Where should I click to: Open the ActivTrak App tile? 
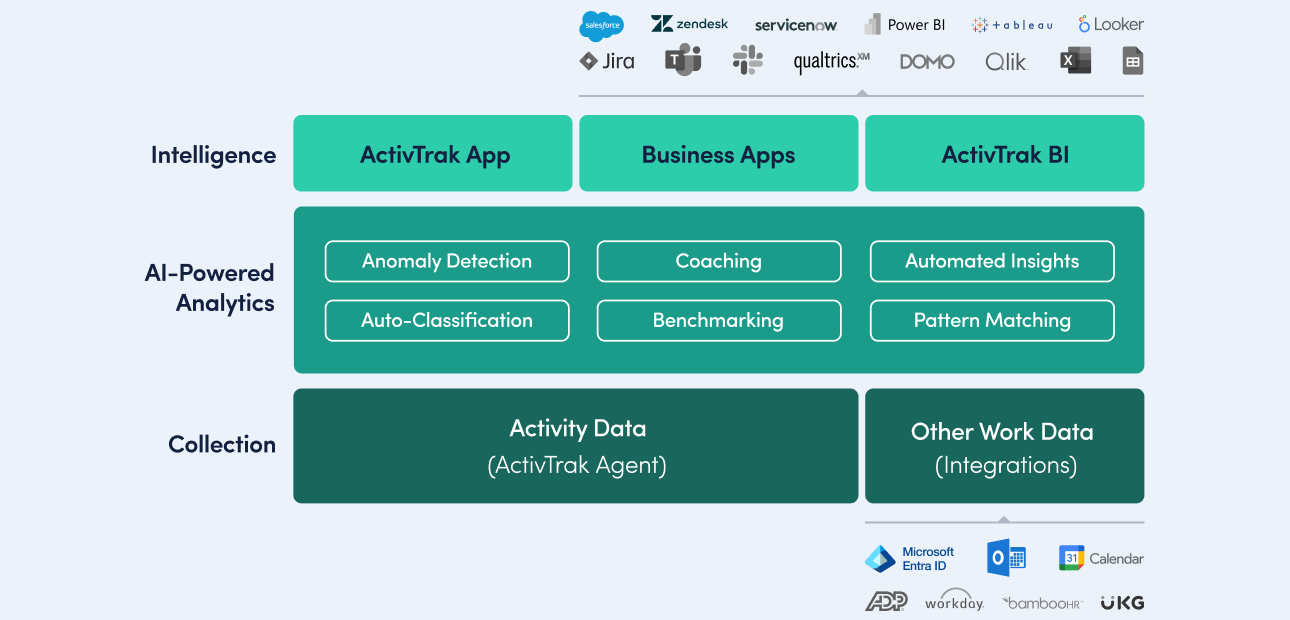(433, 154)
